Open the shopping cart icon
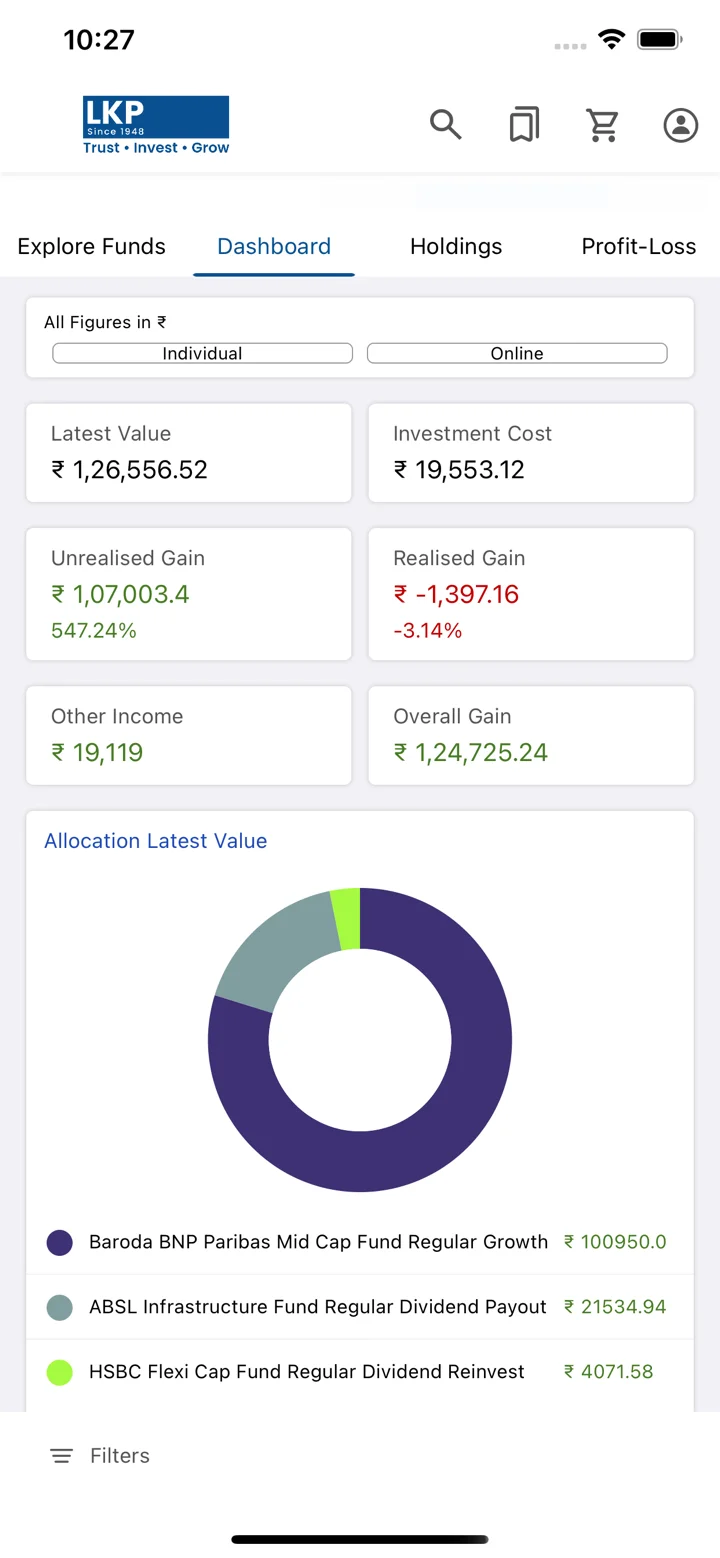 coord(602,125)
